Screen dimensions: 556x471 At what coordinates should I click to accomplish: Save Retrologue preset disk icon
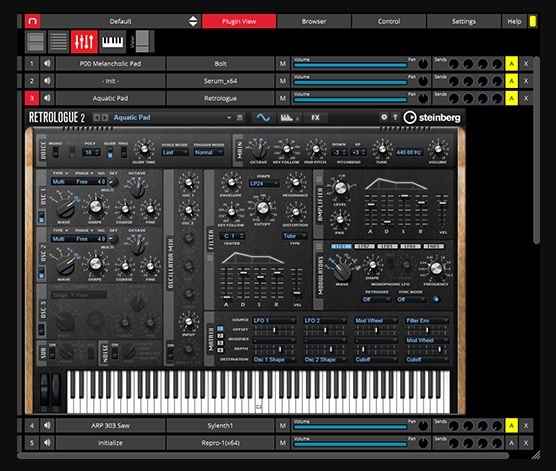coord(240,117)
